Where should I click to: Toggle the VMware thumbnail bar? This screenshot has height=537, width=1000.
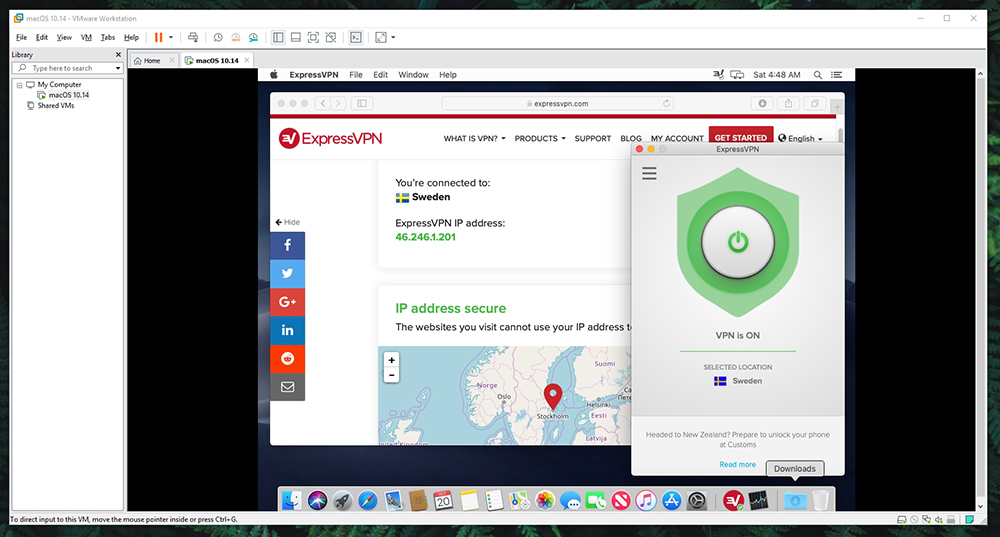tap(296, 38)
